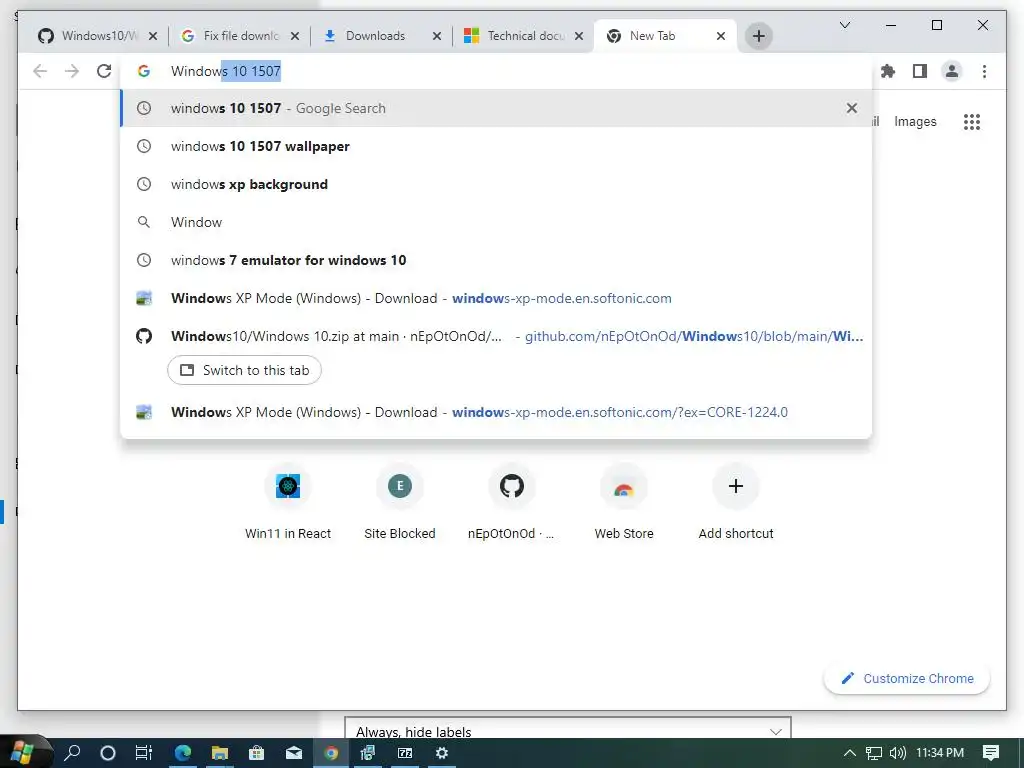Click the Add shortcut tile
The width and height of the screenshot is (1024, 768).
[736, 503]
